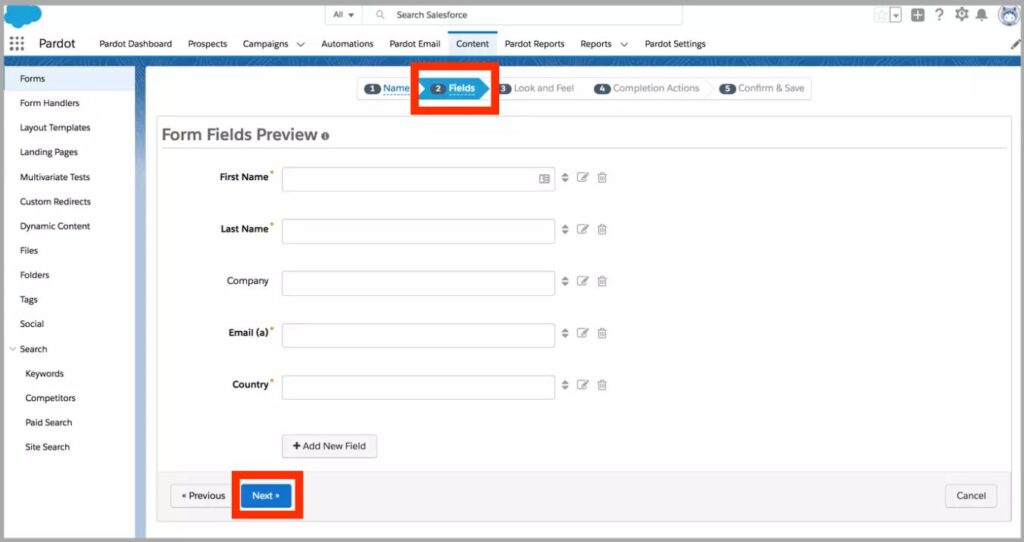This screenshot has width=1024, height=542.
Task: Open the help question mark icon
Action: tap(939, 14)
